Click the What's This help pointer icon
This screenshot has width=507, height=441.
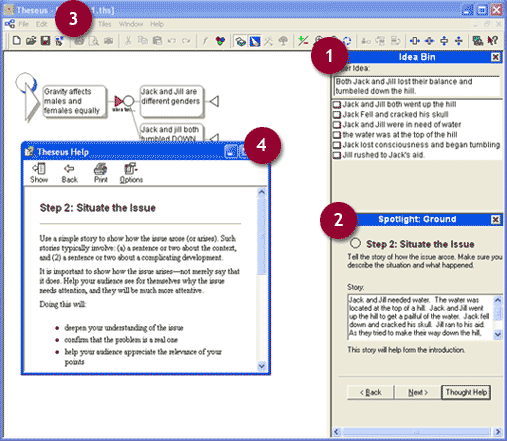(x=492, y=41)
